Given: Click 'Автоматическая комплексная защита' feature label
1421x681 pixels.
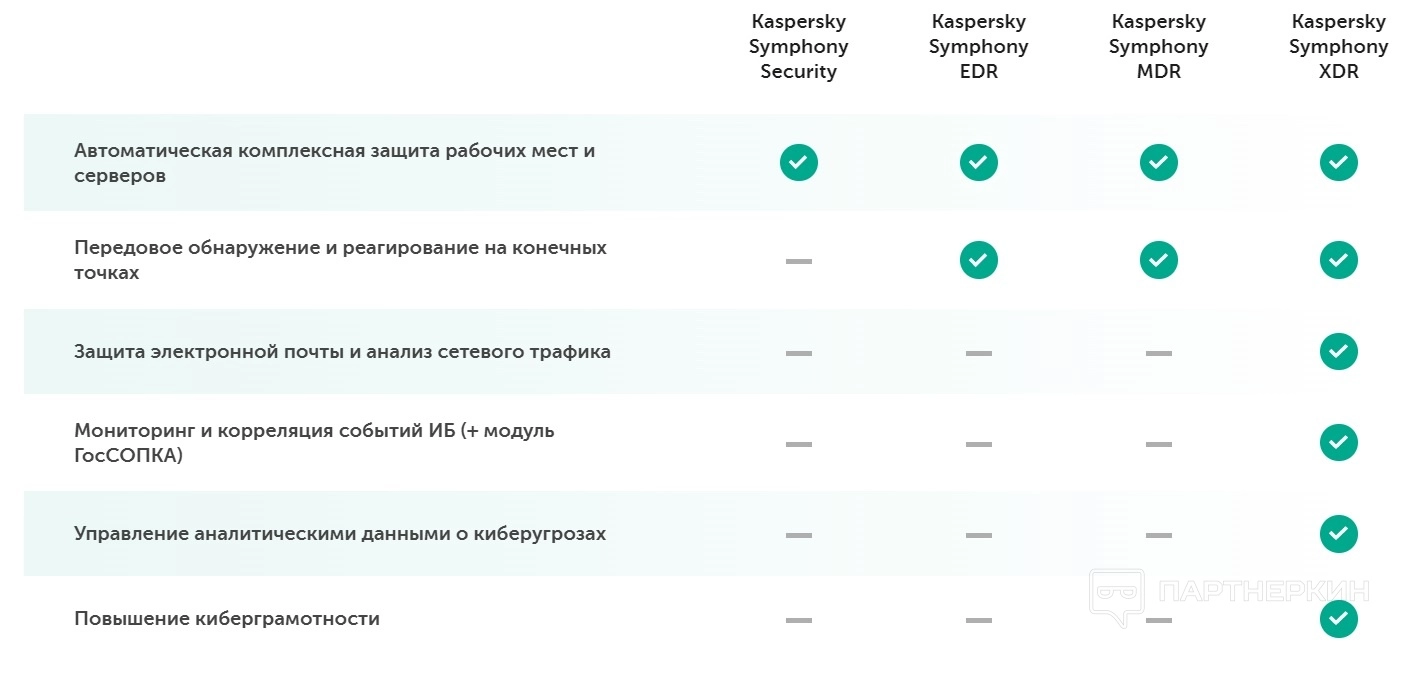Looking at the screenshot, I should pos(334,162).
